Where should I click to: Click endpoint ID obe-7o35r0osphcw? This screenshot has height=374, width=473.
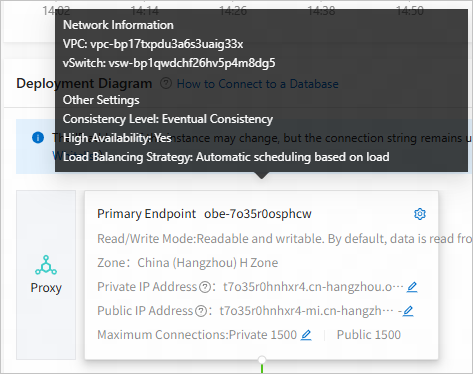[x=258, y=214]
